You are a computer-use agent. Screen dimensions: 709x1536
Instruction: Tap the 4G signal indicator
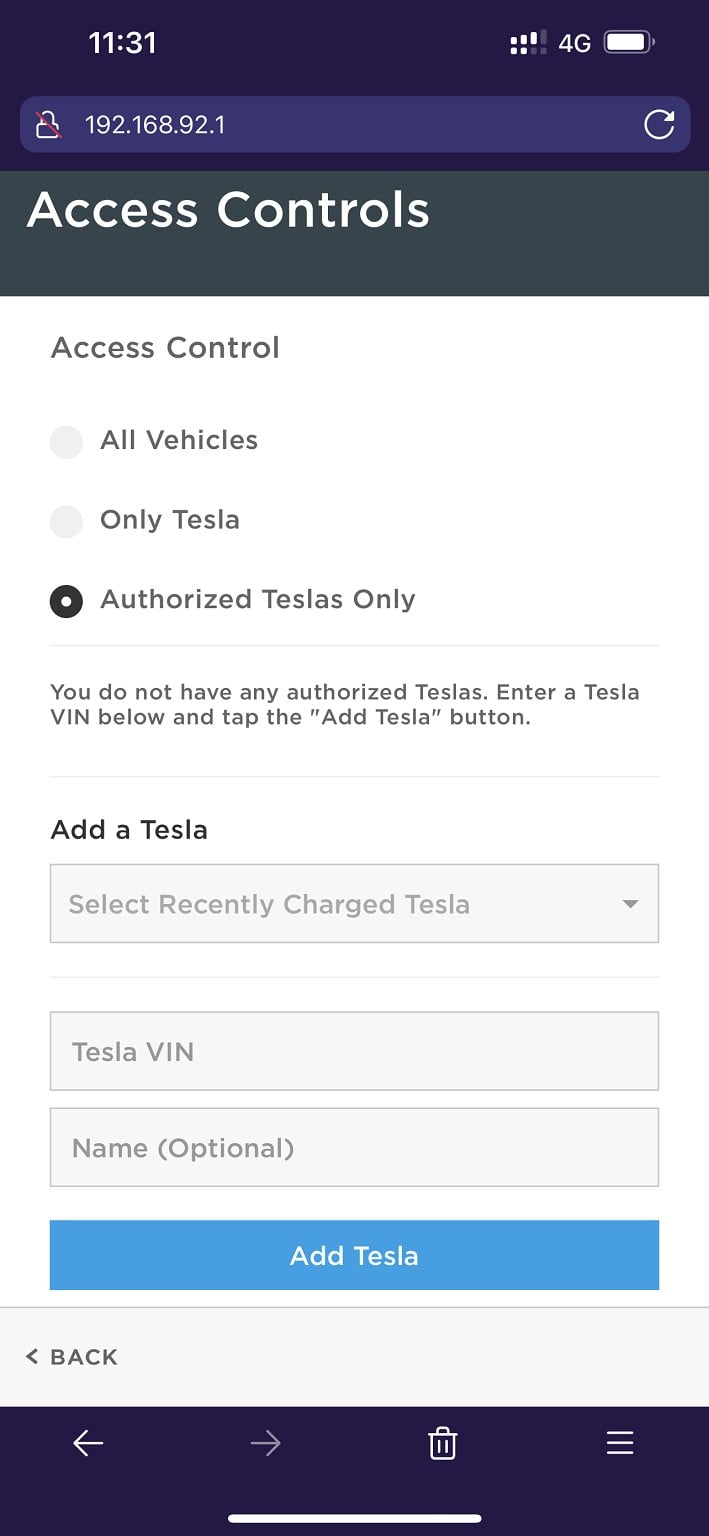click(x=574, y=44)
